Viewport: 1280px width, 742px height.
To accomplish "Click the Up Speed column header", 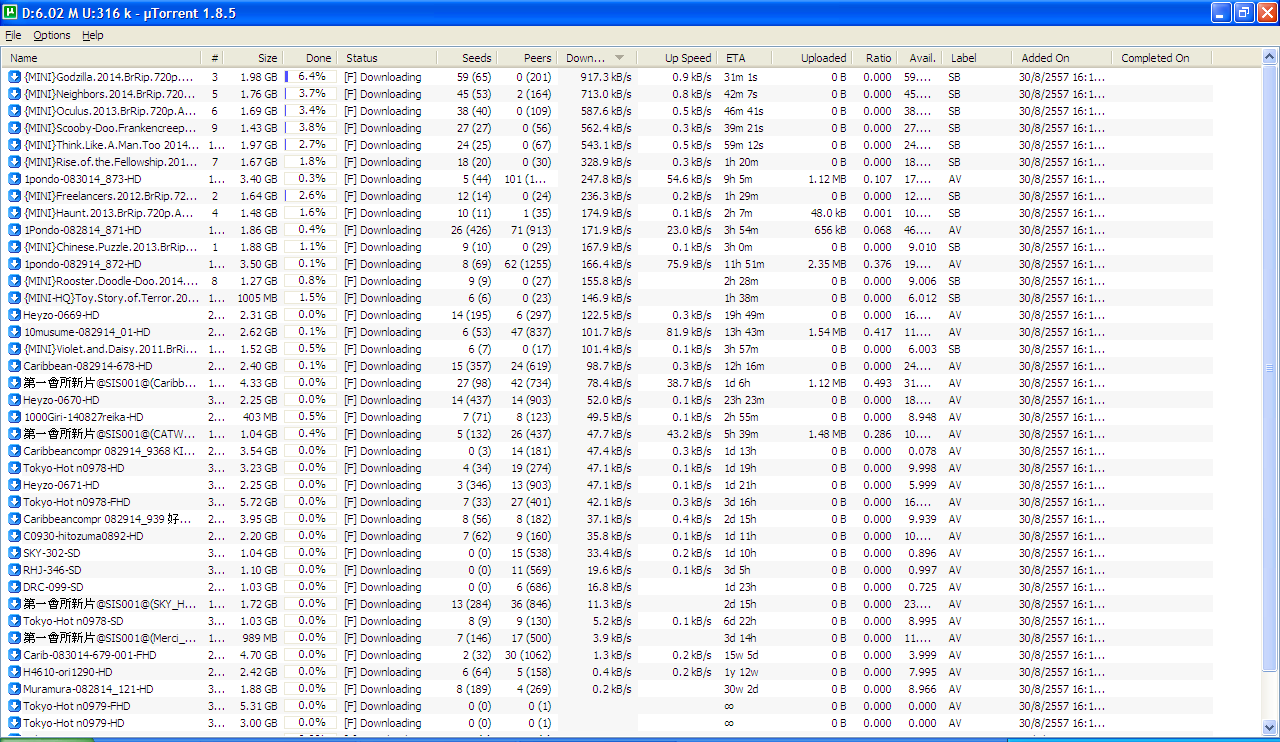I will click(x=676, y=58).
